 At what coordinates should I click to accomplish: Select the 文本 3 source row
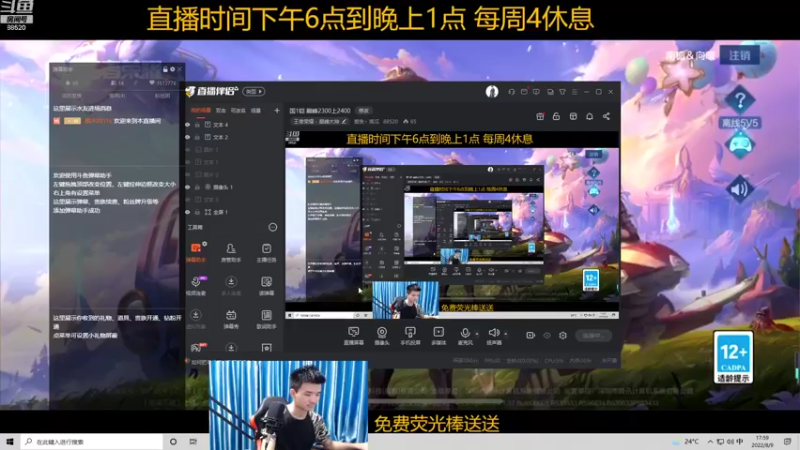233,199
